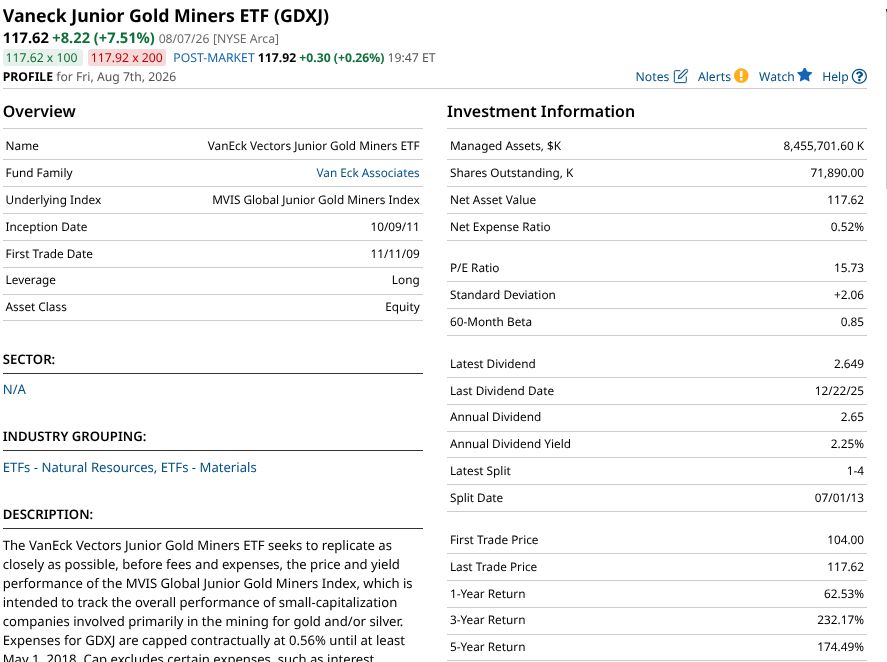
Task: Click the Annual Dividend Yield value 2.25%
Action: click(847, 444)
